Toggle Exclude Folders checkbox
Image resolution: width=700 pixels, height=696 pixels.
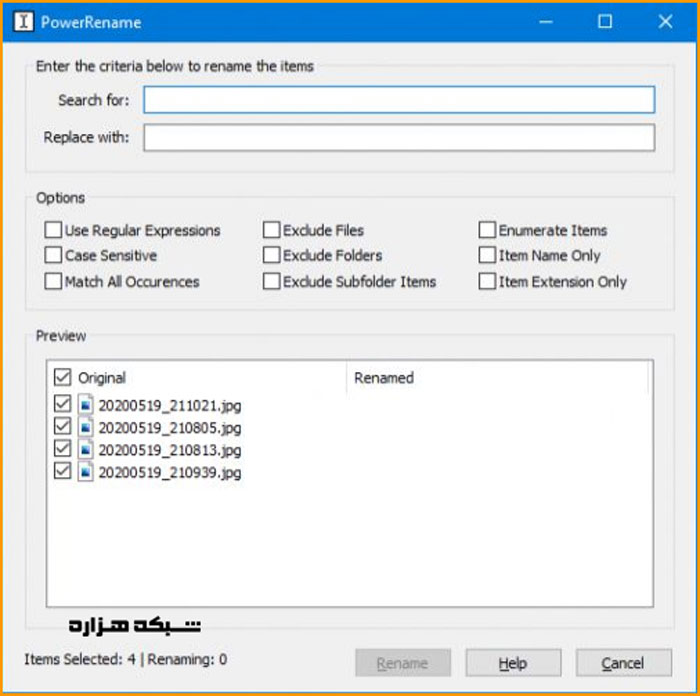coord(271,255)
